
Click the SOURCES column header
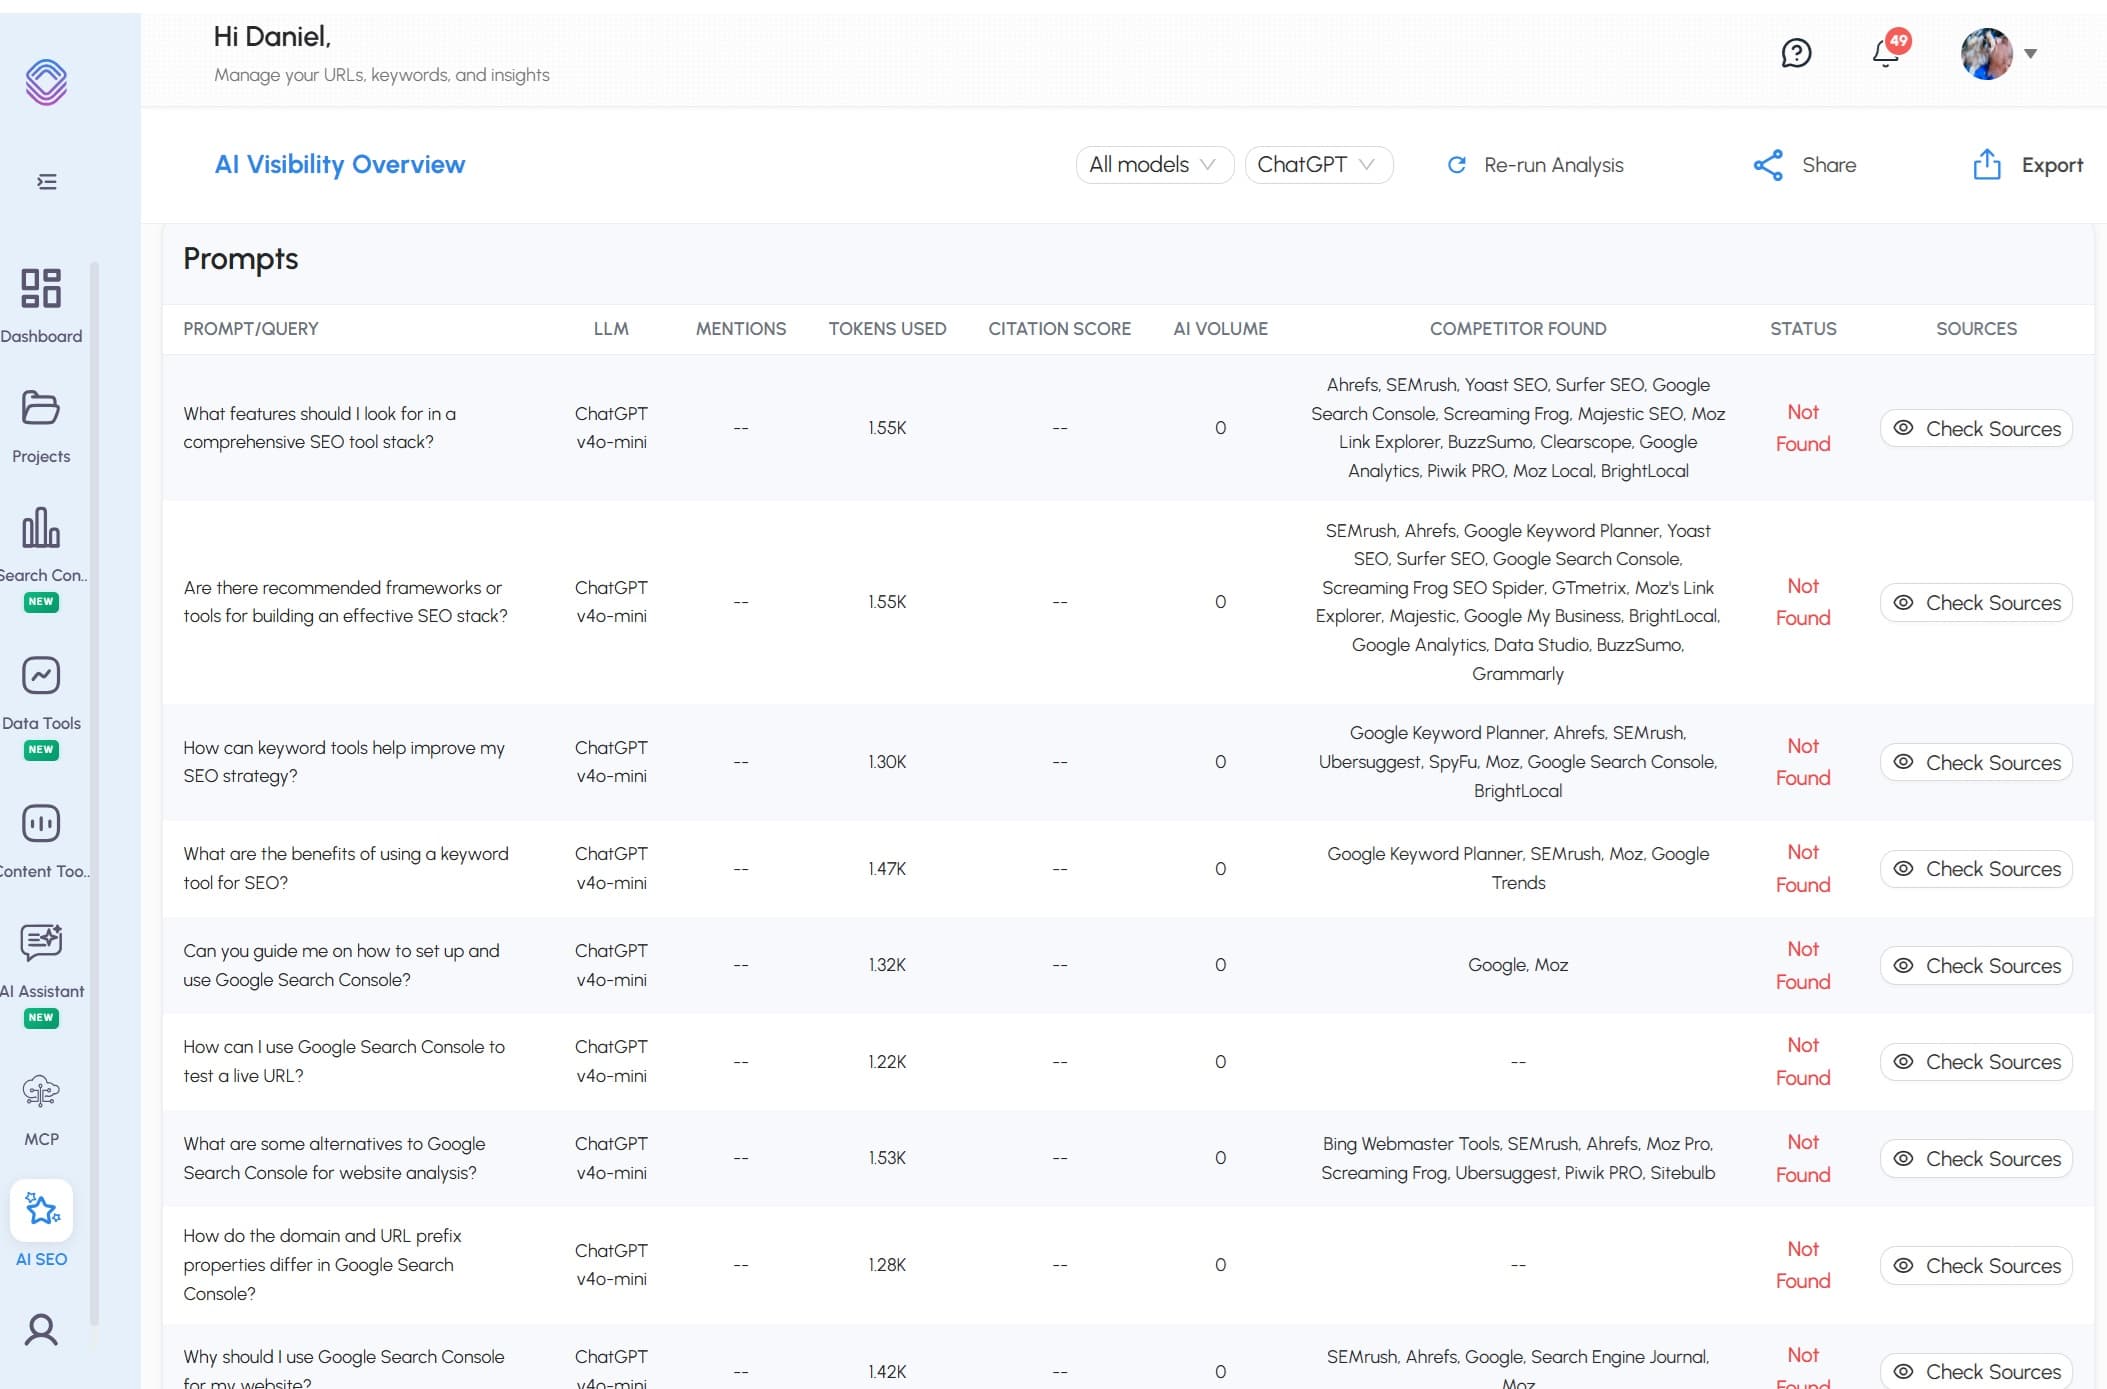coord(1976,329)
